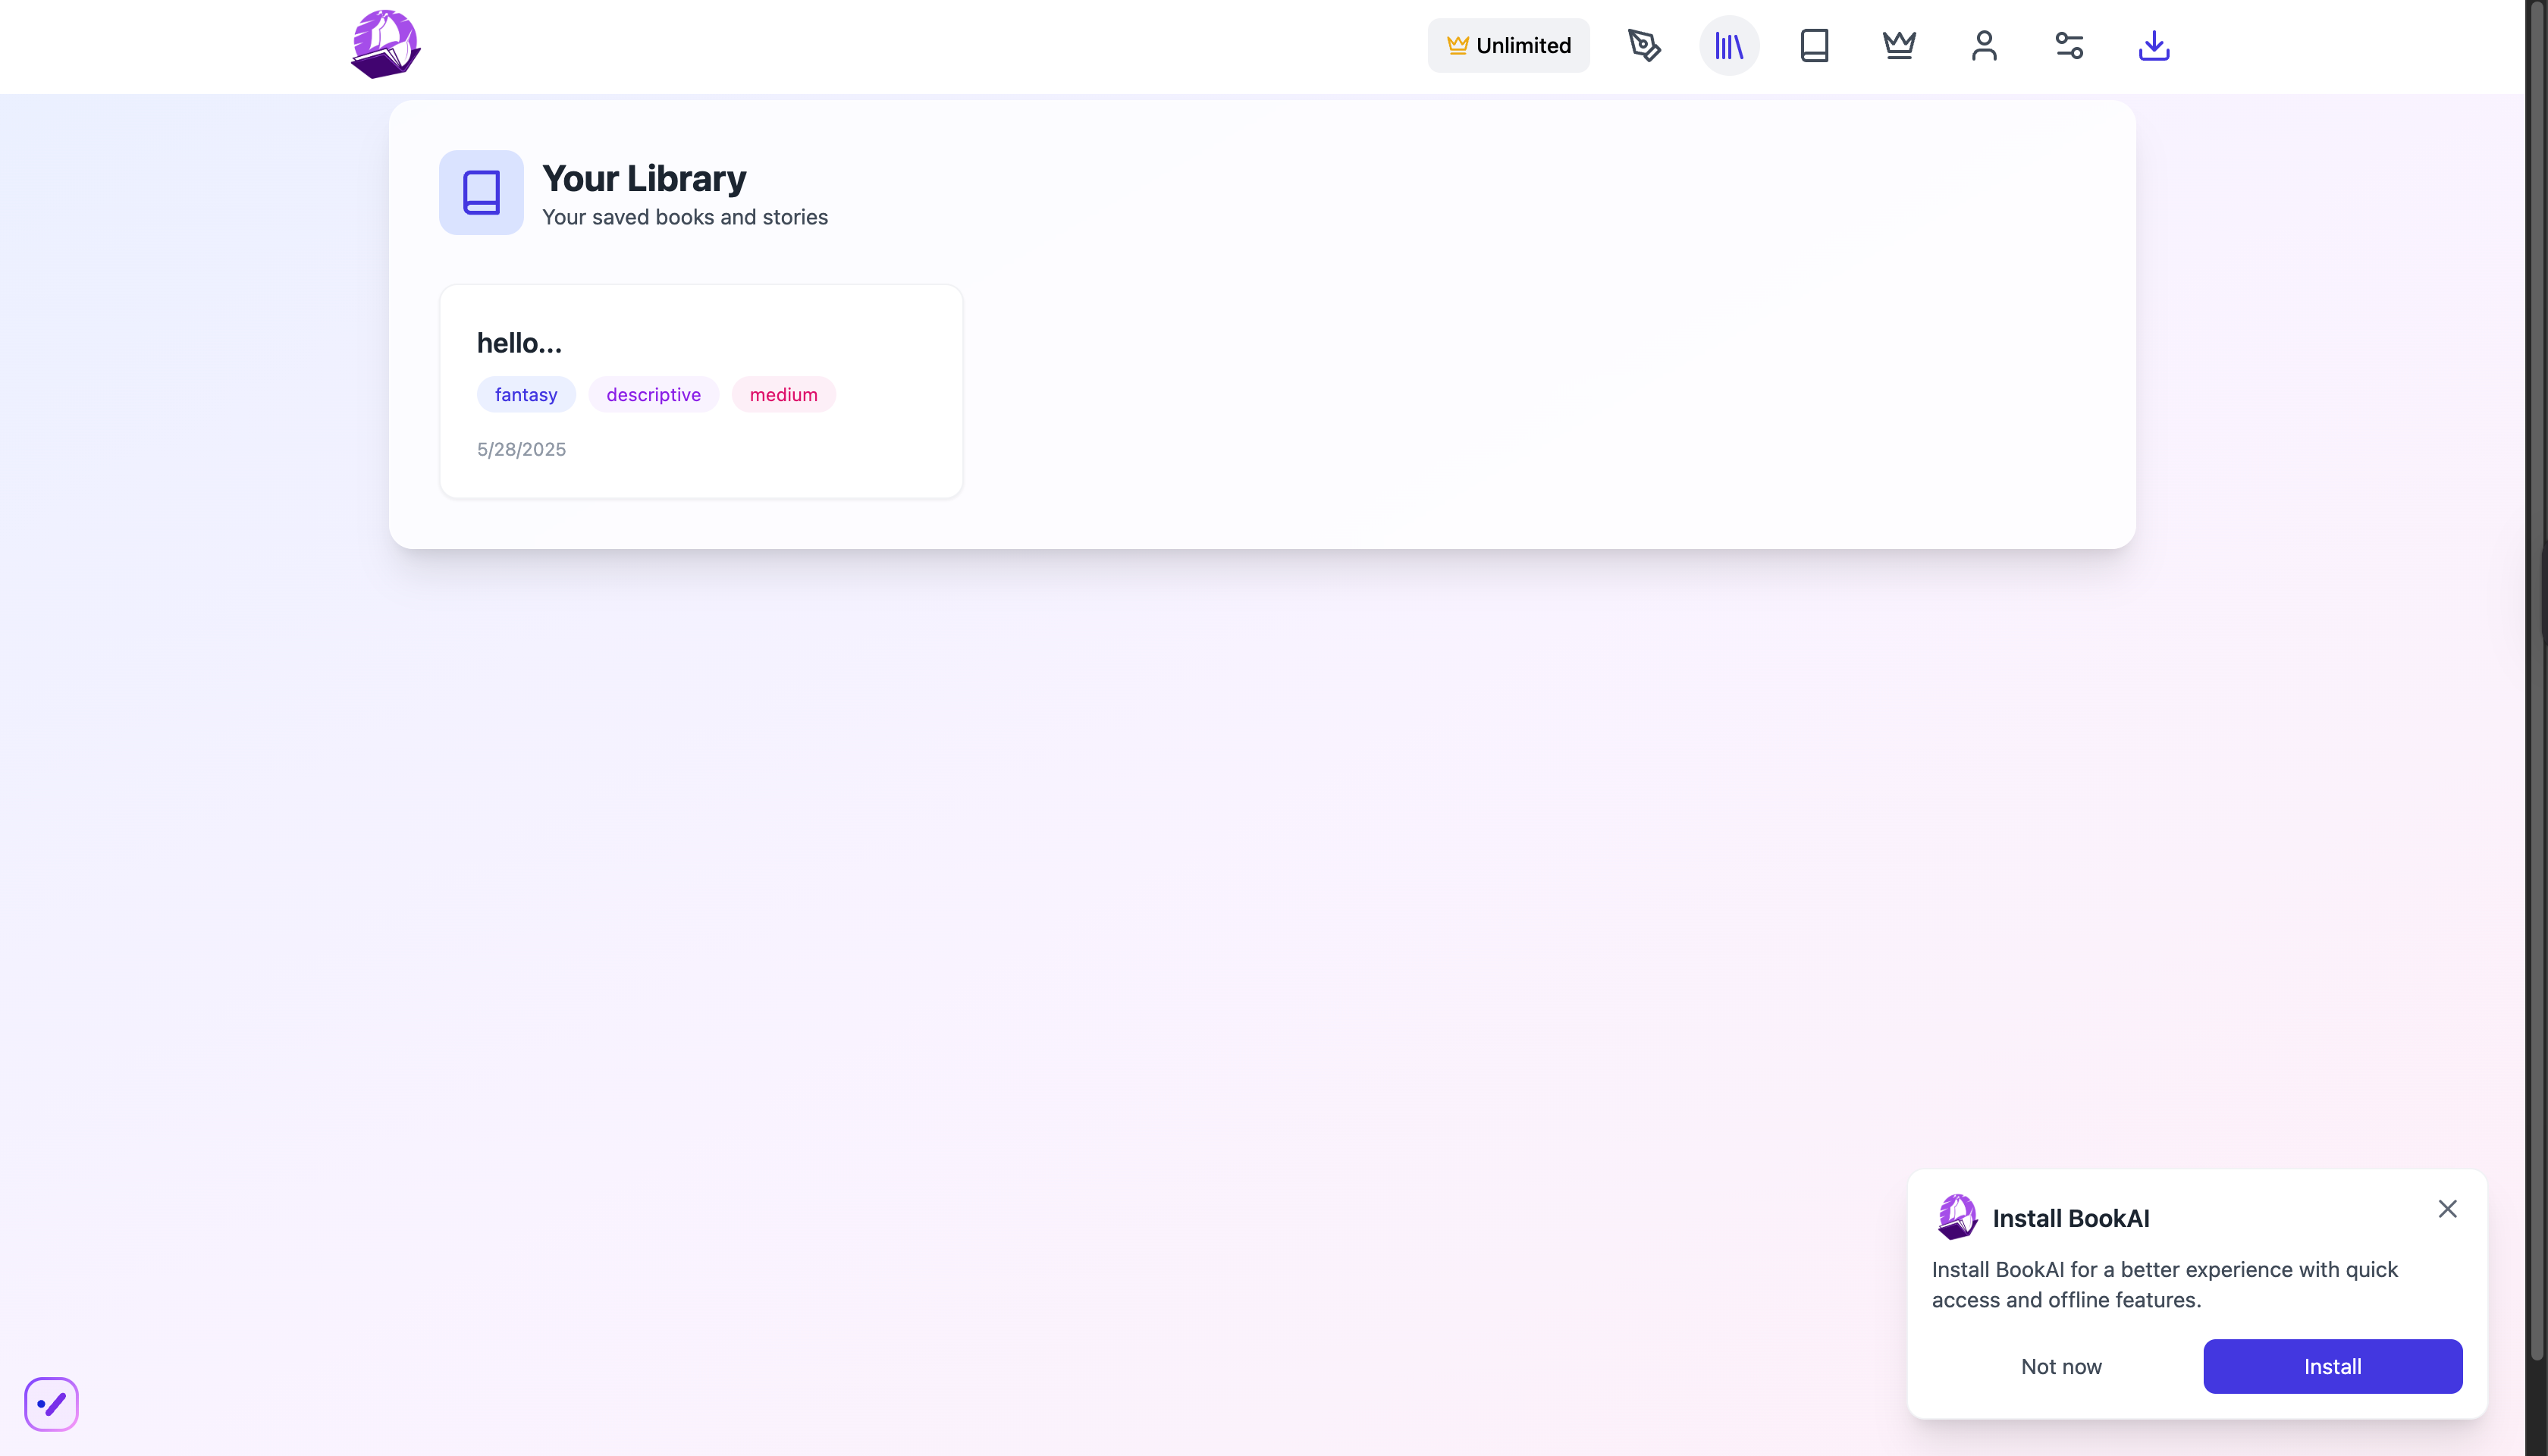Click the descriptive tag

click(x=653, y=394)
